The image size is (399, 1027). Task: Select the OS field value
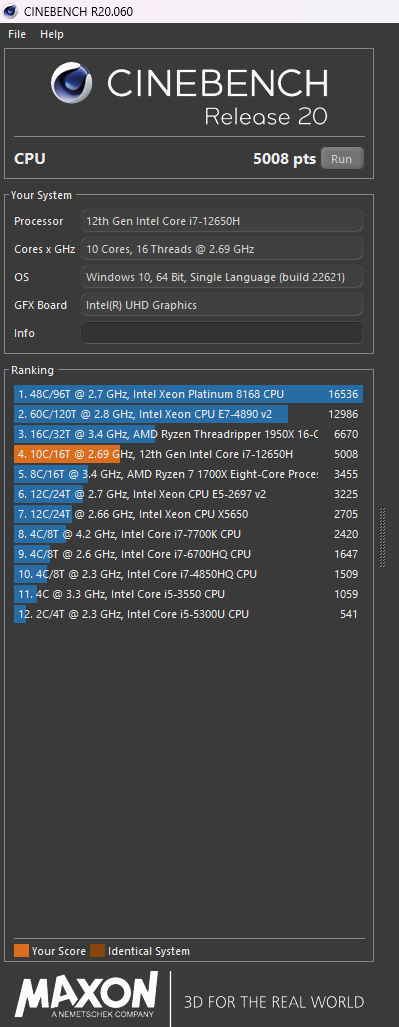[x=221, y=277]
